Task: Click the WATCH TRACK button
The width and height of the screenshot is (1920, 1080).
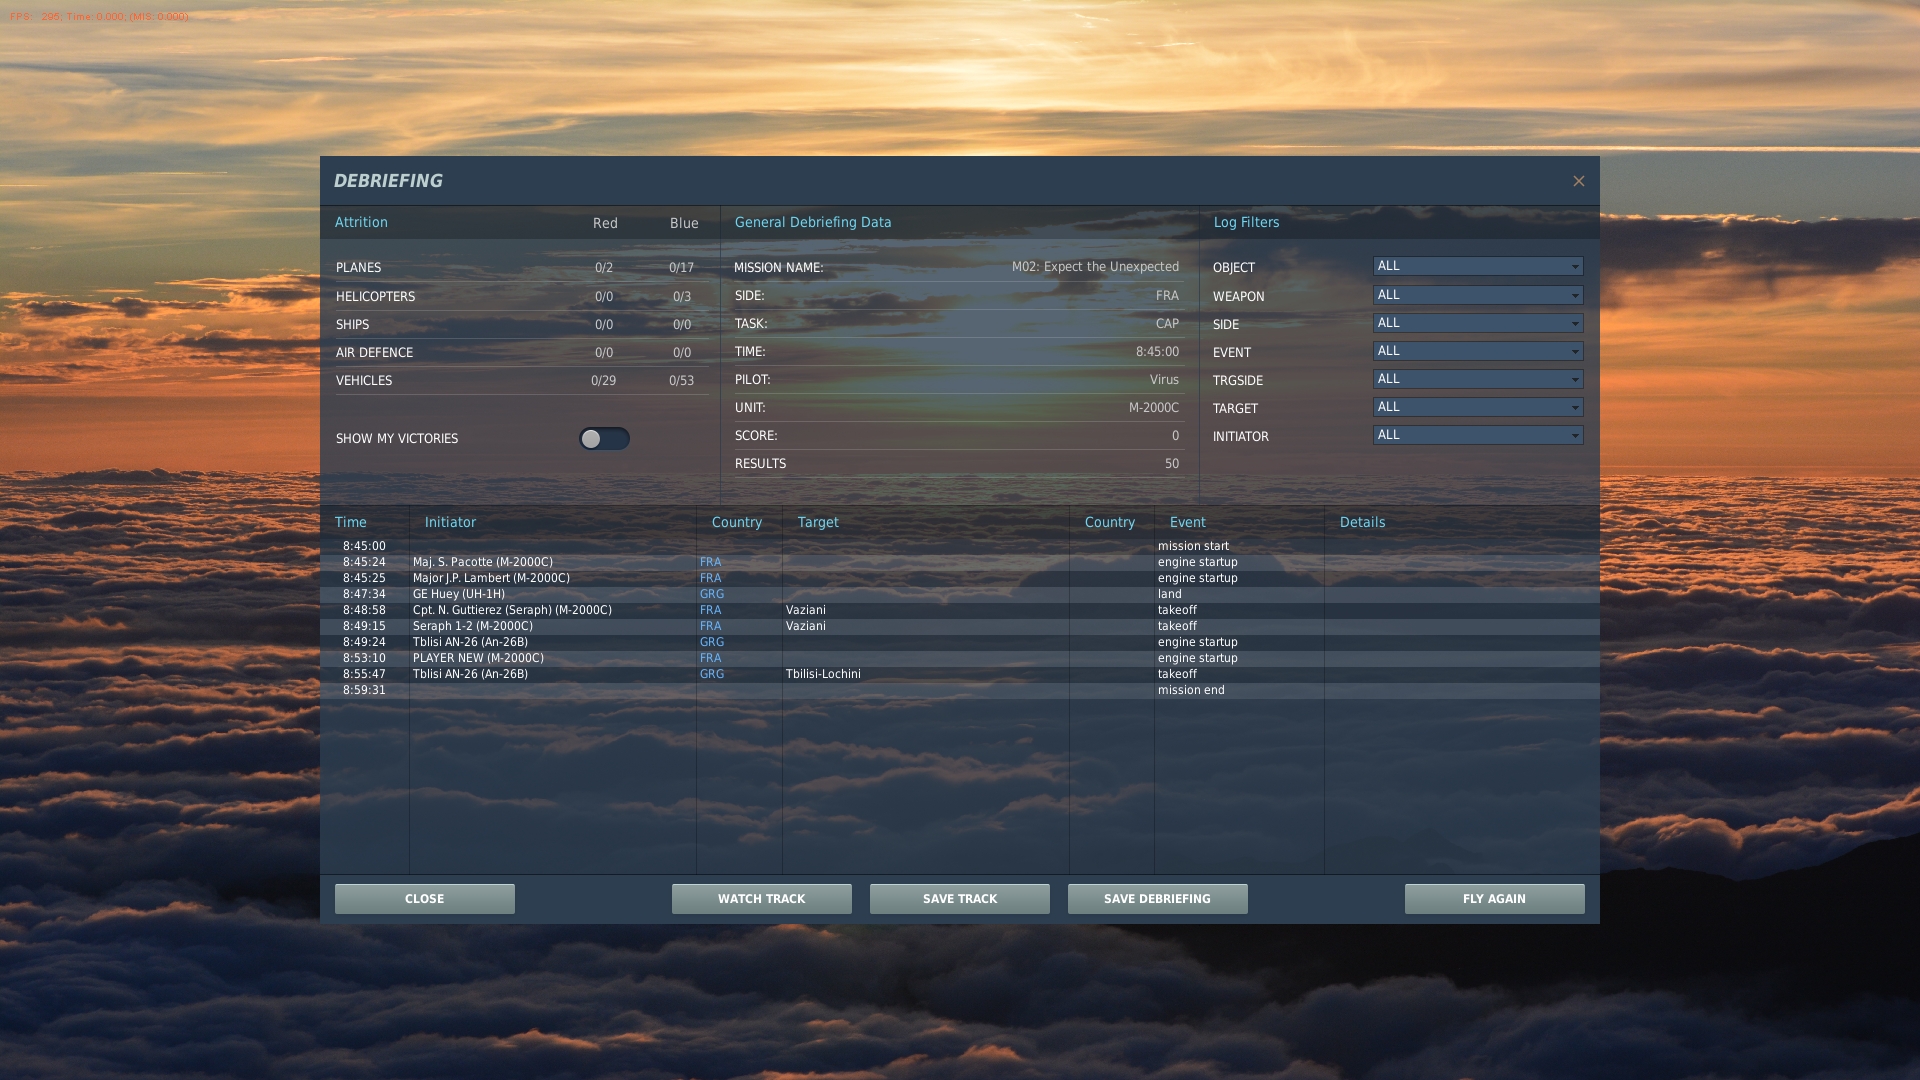Action: (x=762, y=899)
